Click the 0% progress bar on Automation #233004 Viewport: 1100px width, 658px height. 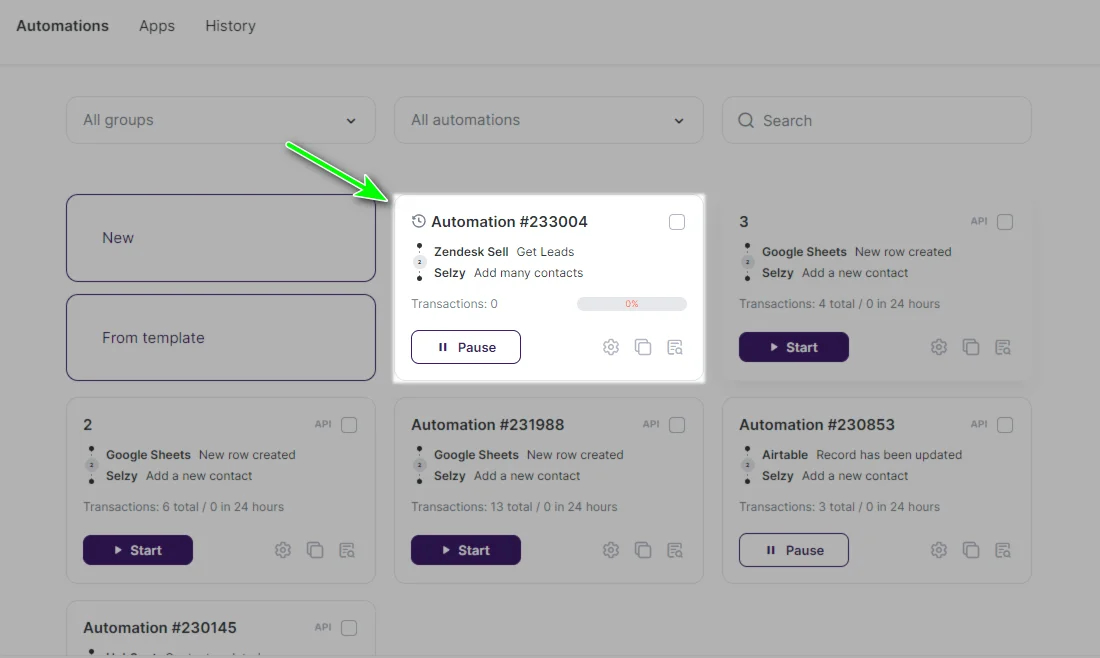pyautogui.click(x=631, y=303)
